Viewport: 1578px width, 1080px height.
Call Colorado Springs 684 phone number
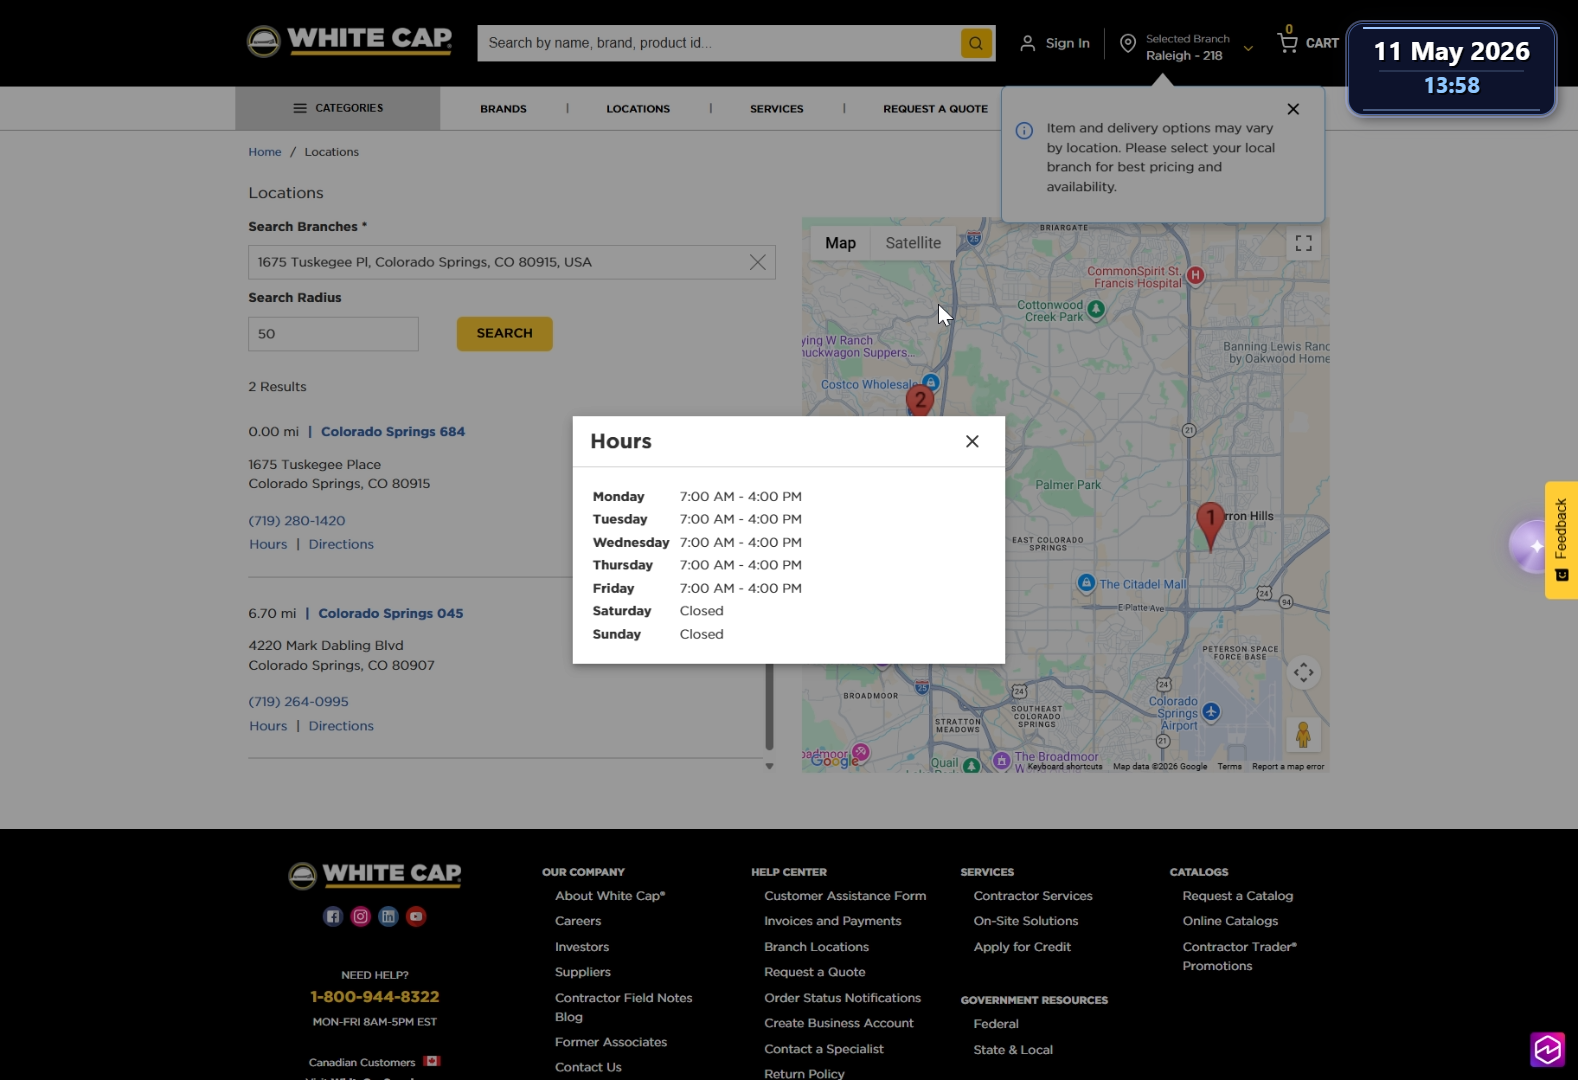pyautogui.click(x=297, y=521)
